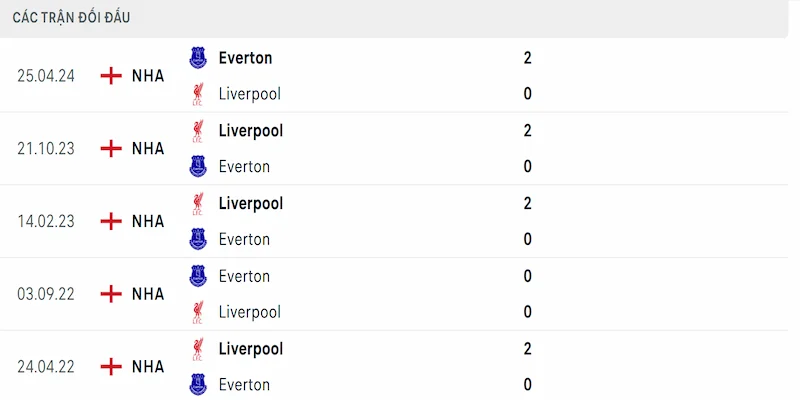Screen dimensions: 800x400
Task: Click Liverpool crest in 14.02.23 match
Action: click(198, 204)
